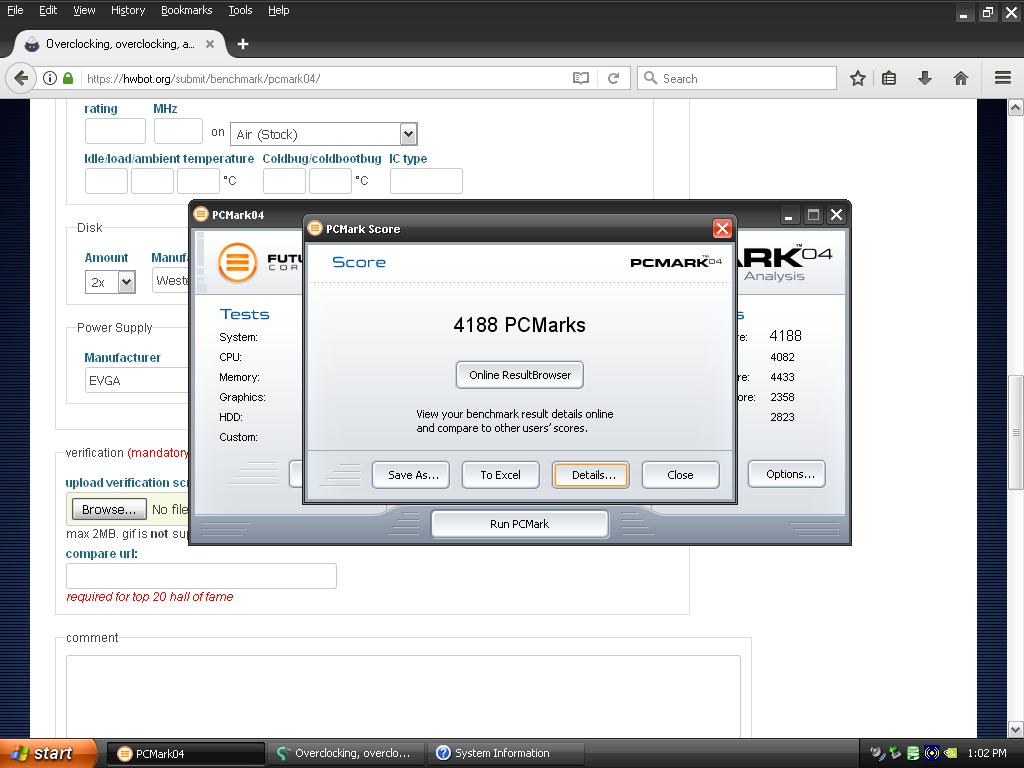Image resolution: width=1024 pixels, height=768 pixels.
Task: Open System Information taskbar item
Action: (x=505, y=754)
